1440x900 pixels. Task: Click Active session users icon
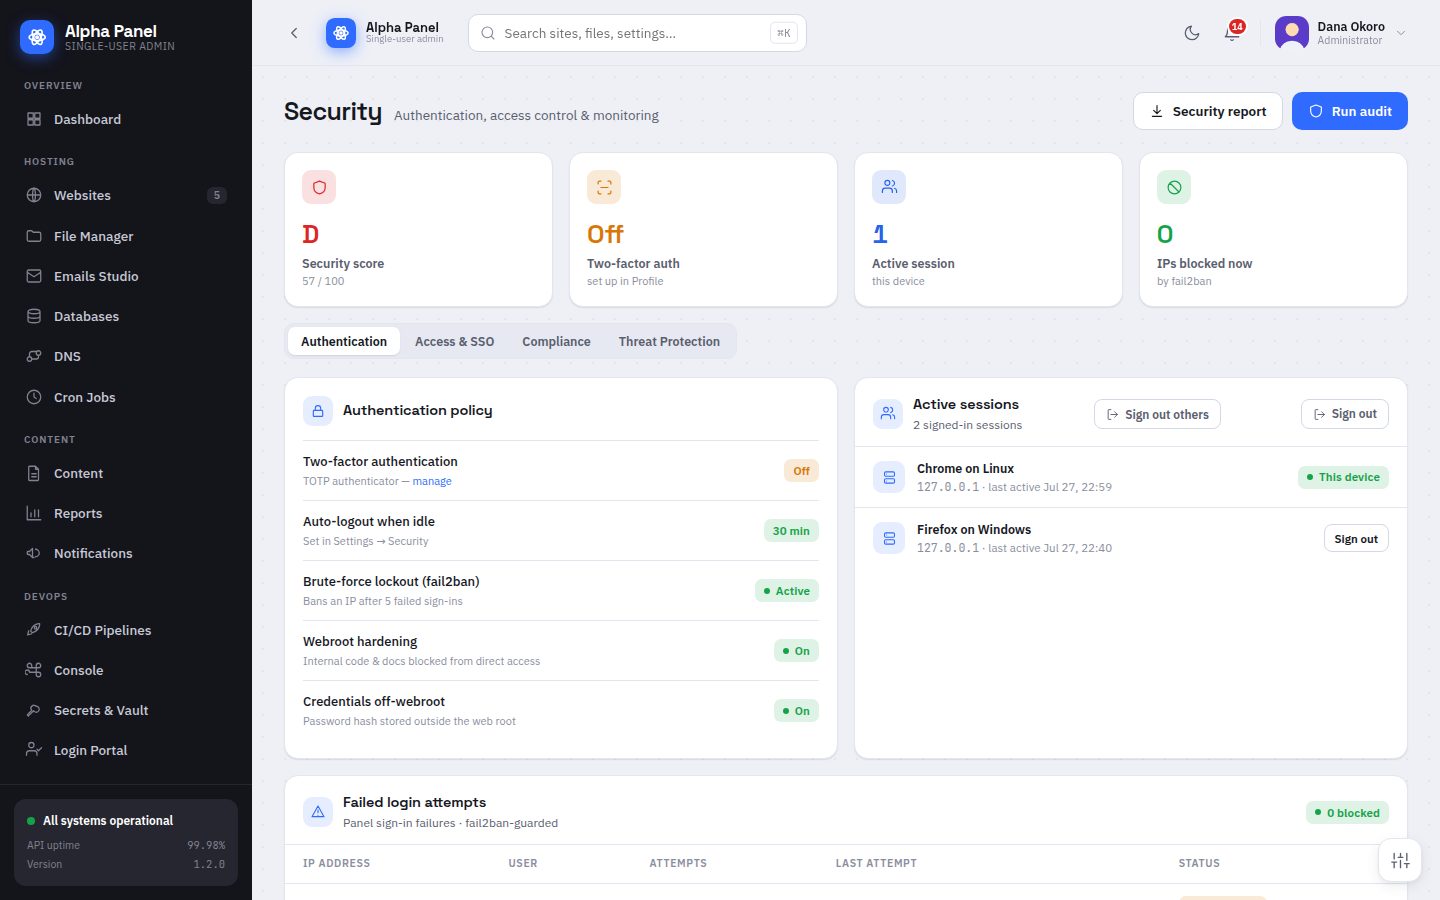click(x=889, y=187)
